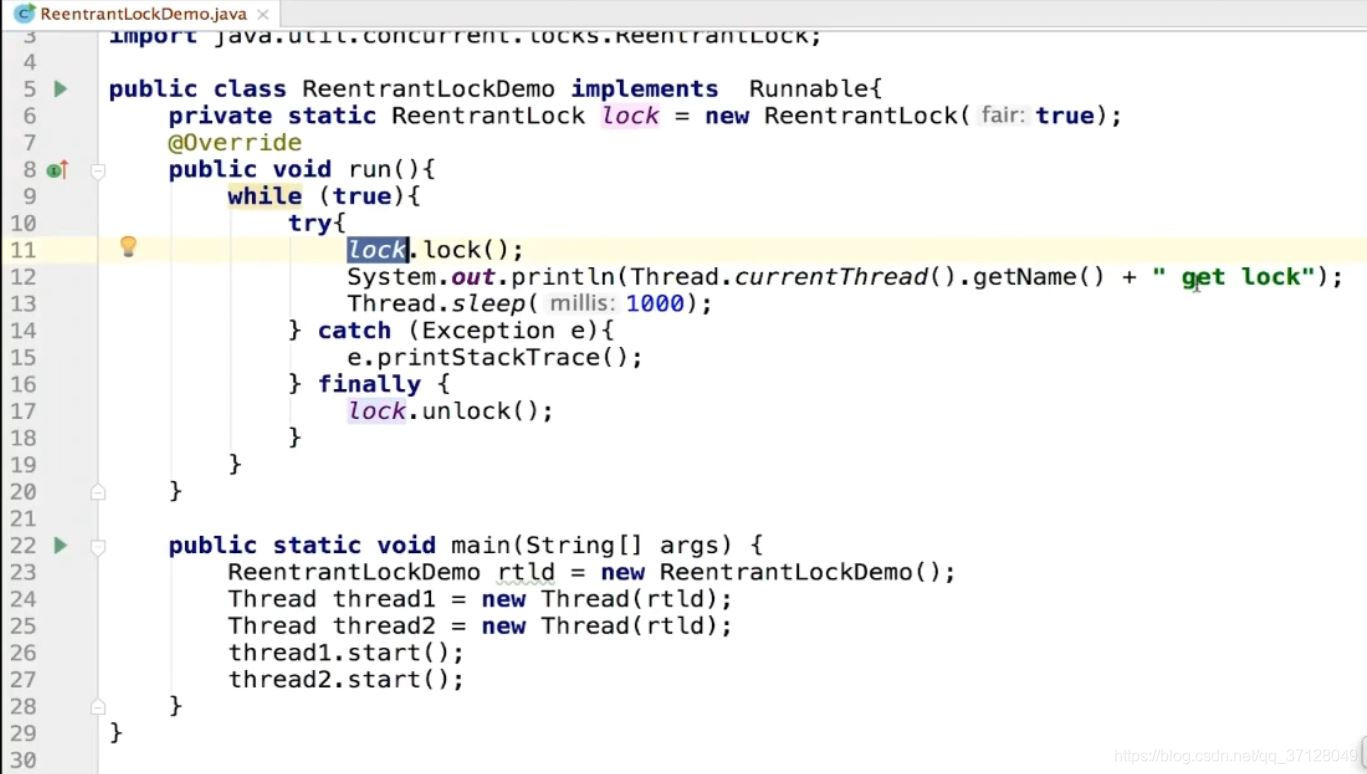
Task: Click the highlighted 'lock' on line 11
Action: click(377, 250)
